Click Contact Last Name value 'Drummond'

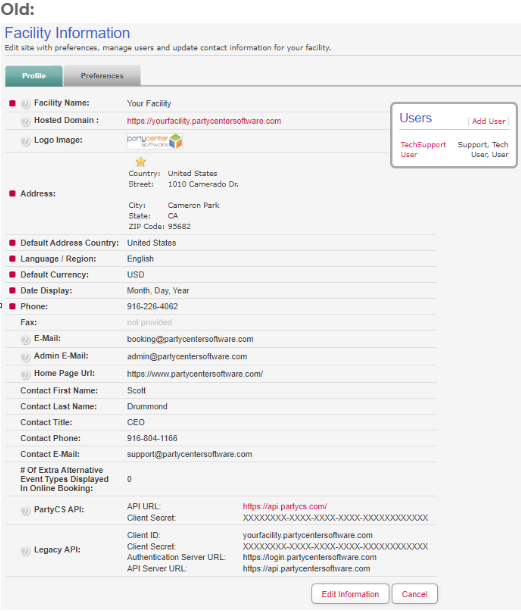click(x=147, y=406)
